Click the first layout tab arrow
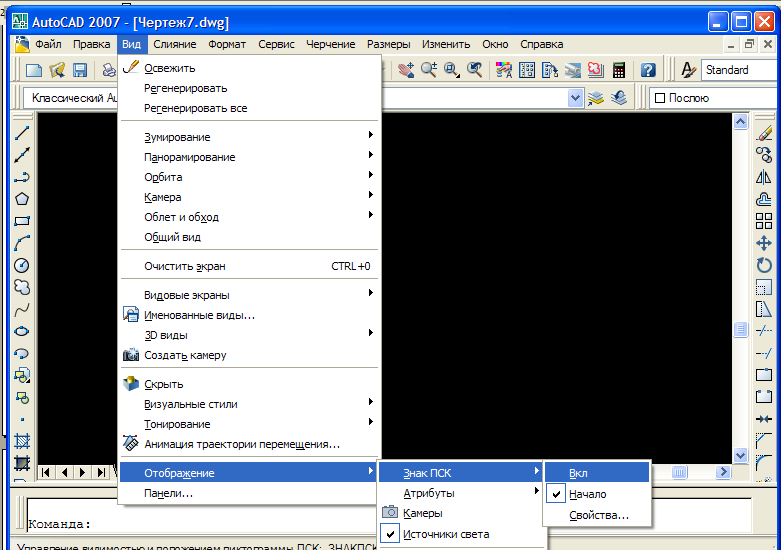Viewport: 781px width, 550px height. tap(46, 472)
